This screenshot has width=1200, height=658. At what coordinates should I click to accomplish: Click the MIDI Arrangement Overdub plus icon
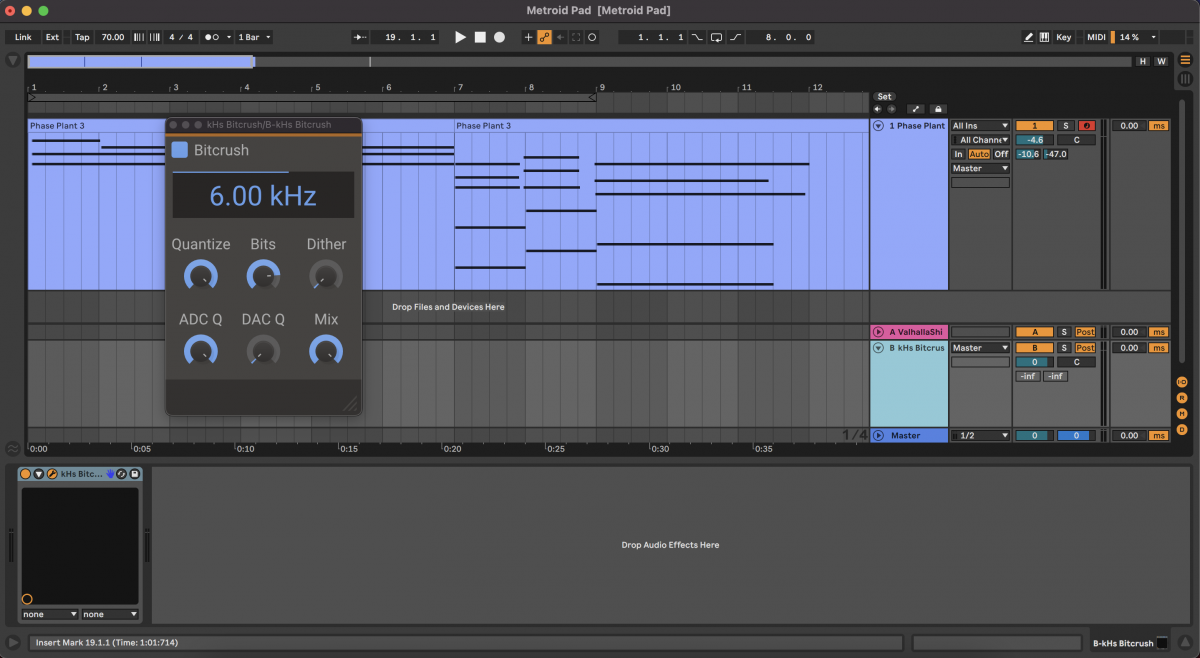(x=529, y=37)
